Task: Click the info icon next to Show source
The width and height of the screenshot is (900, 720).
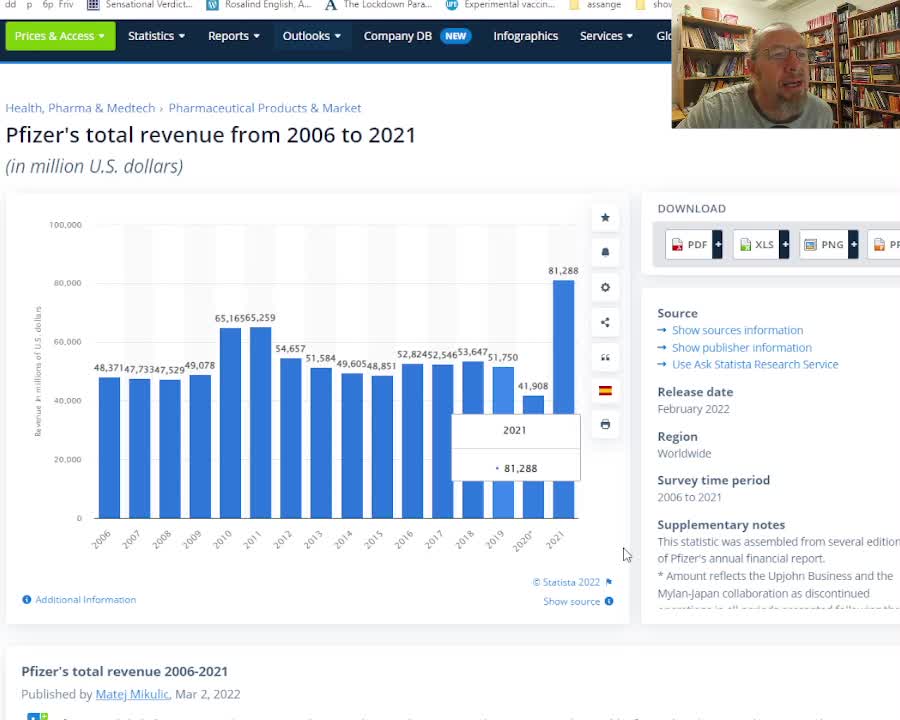Action: pyautogui.click(x=609, y=601)
